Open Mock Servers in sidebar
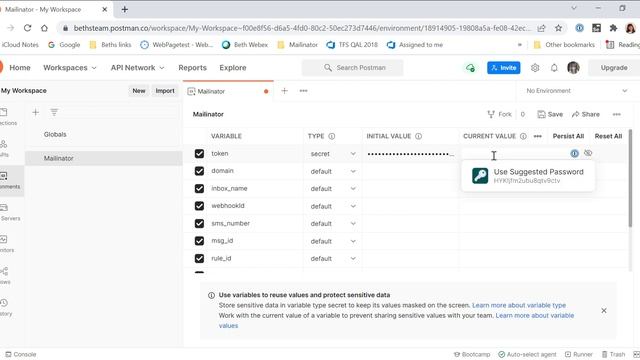This screenshot has height=360, width=640. pos(9,212)
